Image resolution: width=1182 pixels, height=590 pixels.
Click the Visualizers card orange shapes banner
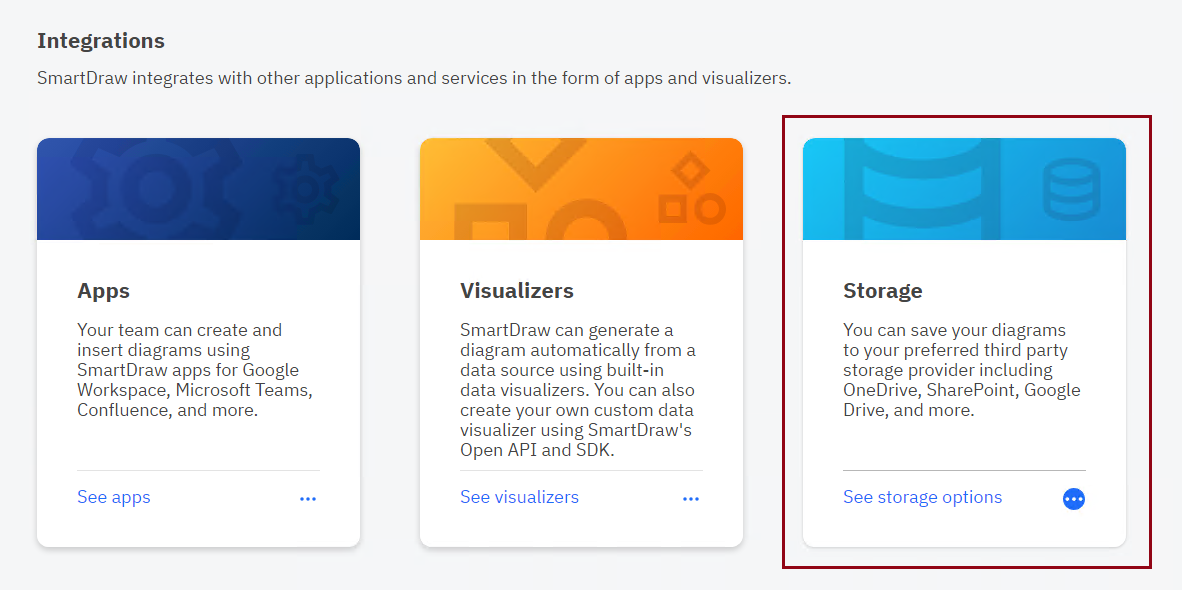(581, 189)
